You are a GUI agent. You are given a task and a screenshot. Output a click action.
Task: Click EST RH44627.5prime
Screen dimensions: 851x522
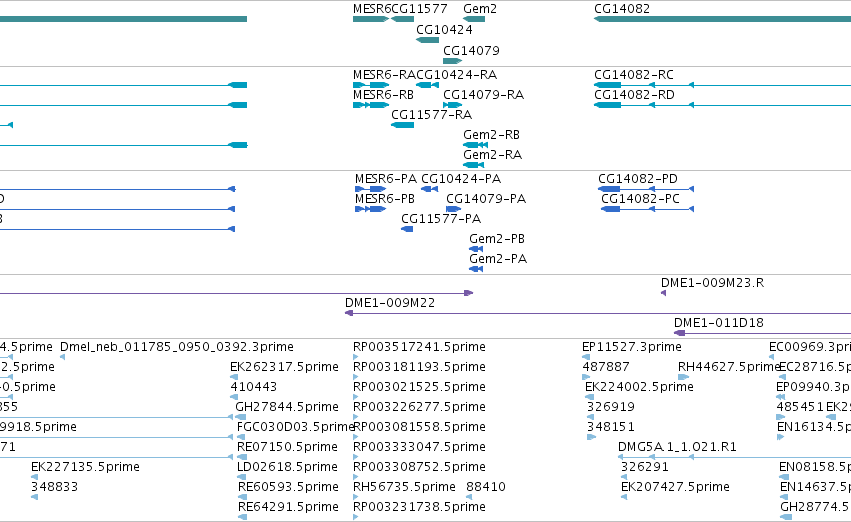point(728,367)
